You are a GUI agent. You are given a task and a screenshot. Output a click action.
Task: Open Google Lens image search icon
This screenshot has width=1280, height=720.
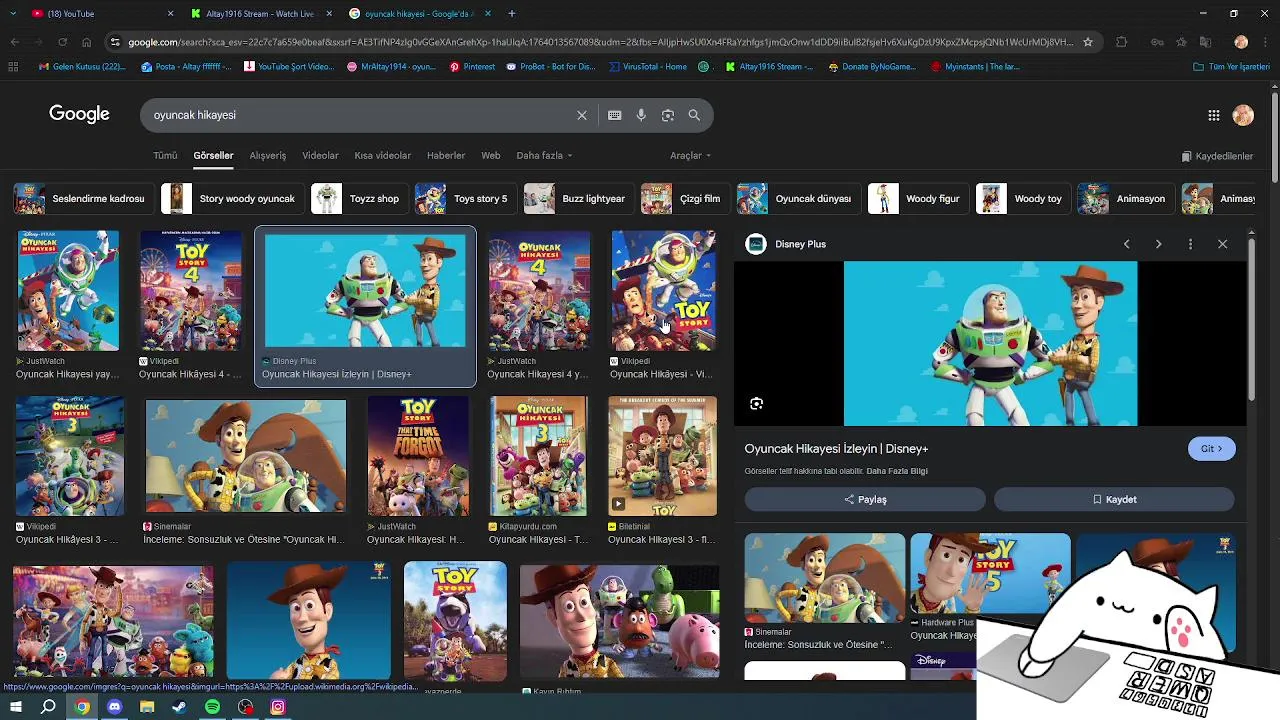[668, 115]
